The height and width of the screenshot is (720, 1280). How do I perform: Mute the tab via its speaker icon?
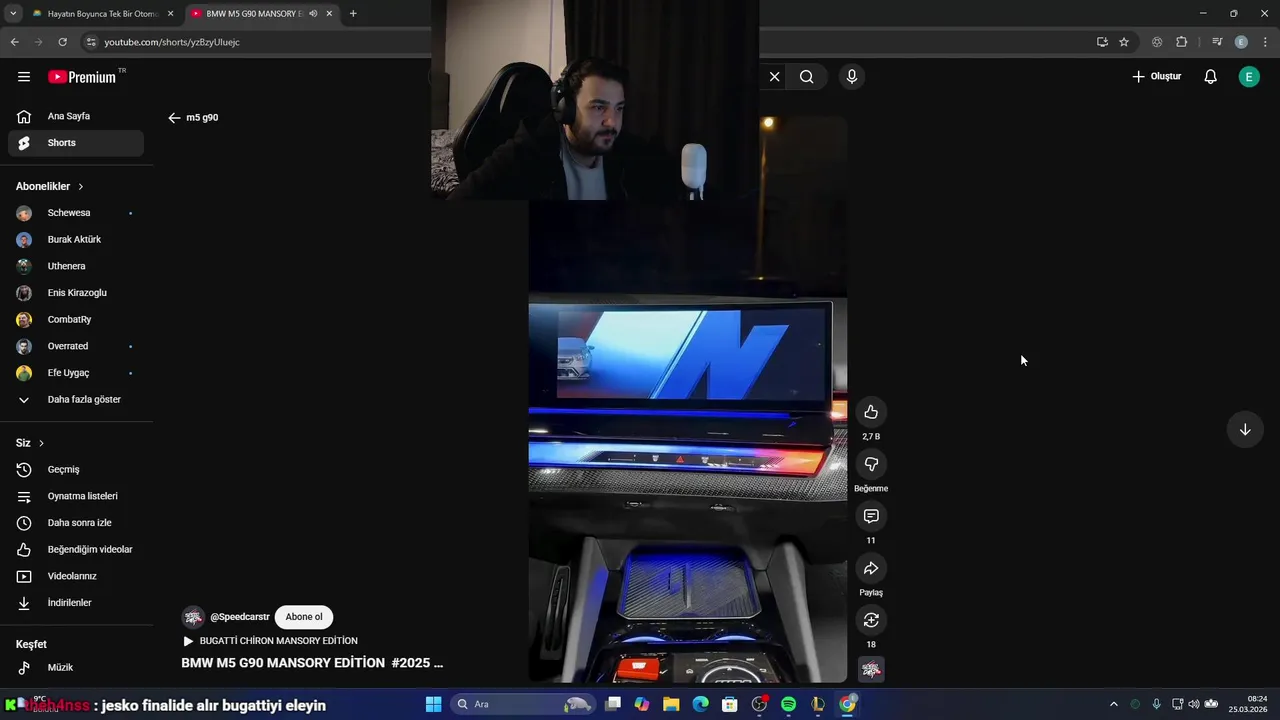point(313,14)
